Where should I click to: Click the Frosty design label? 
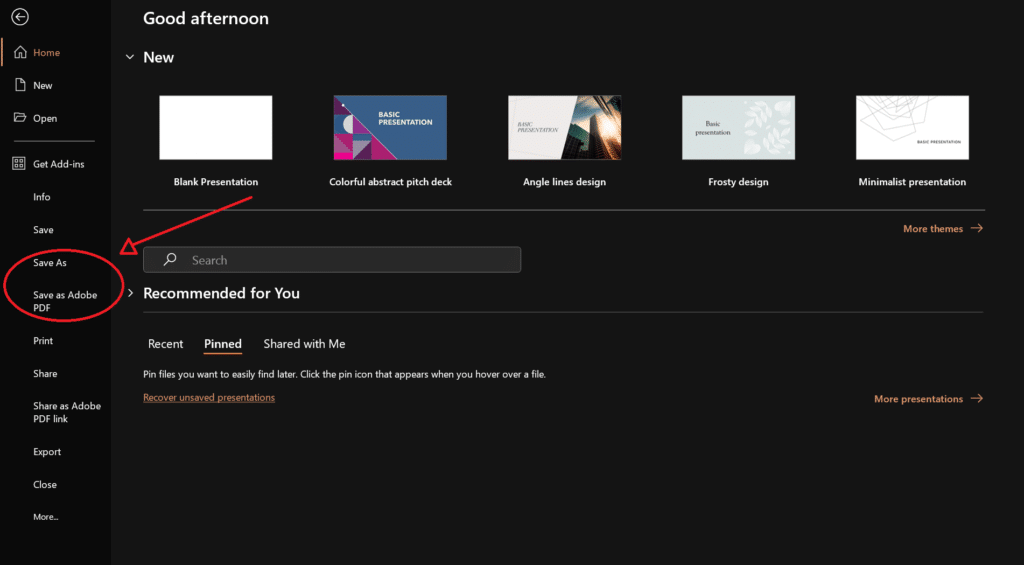738,182
